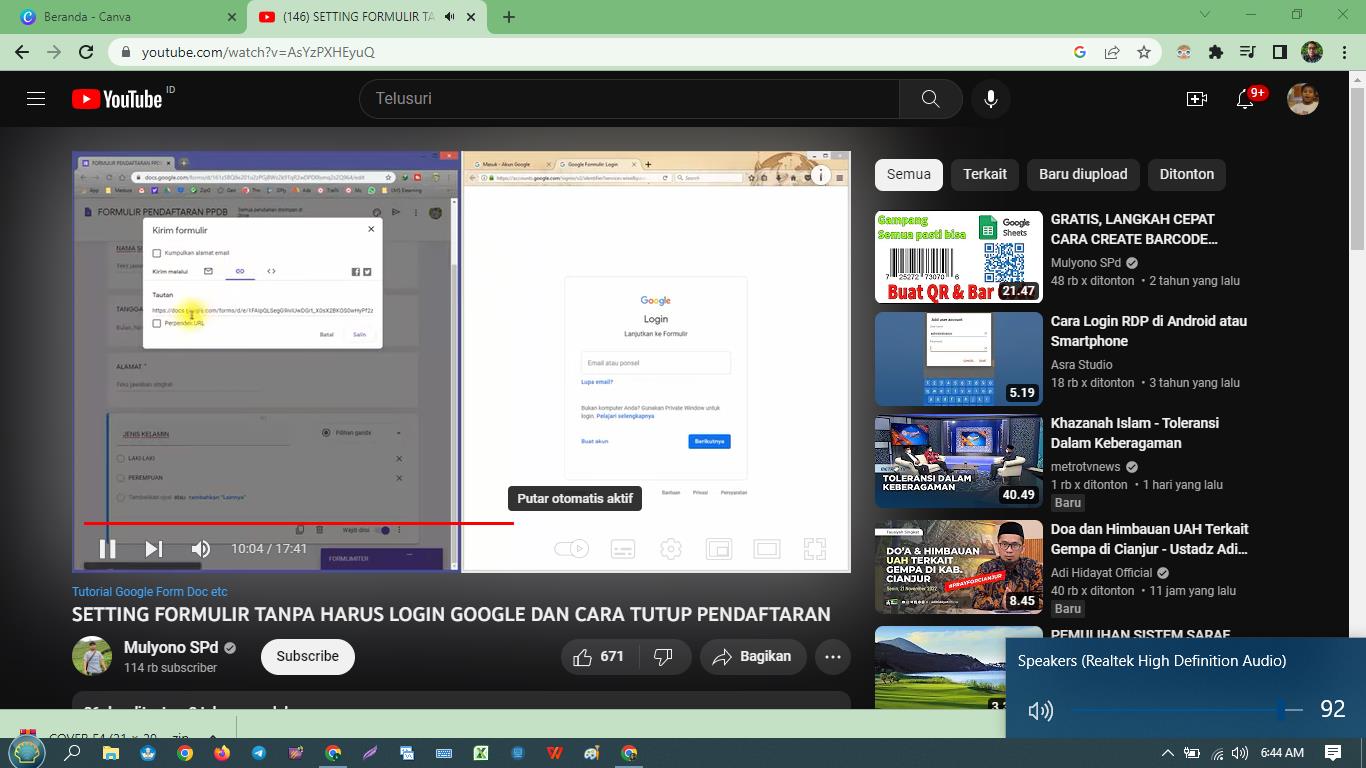Enter fullscreen mode in player
The height and width of the screenshot is (768, 1366).
point(815,548)
